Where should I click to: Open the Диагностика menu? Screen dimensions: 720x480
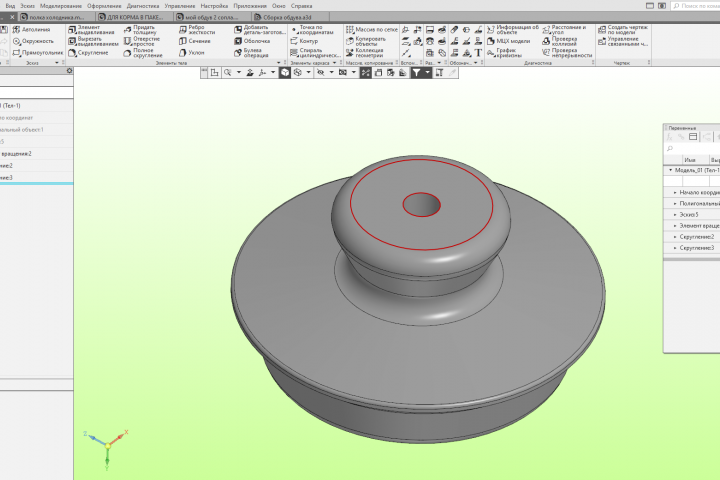(143, 6)
